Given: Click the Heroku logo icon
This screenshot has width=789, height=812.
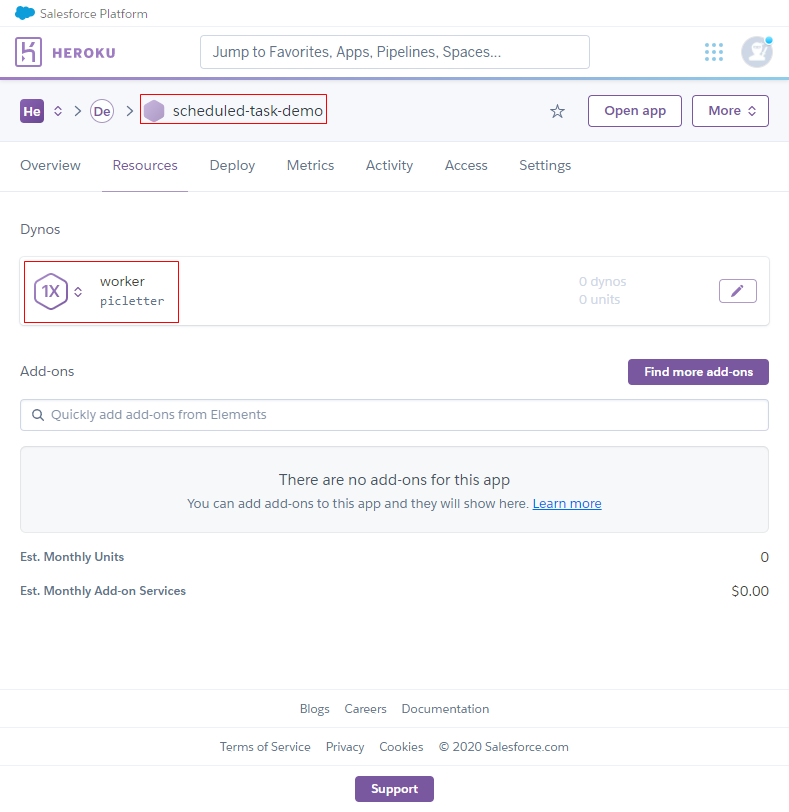Looking at the screenshot, I should 30,52.
